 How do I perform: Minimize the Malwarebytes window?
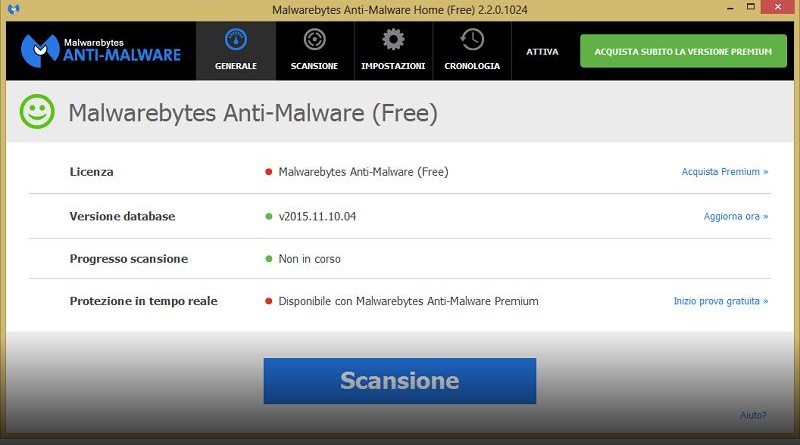click(x=730, y=8)
